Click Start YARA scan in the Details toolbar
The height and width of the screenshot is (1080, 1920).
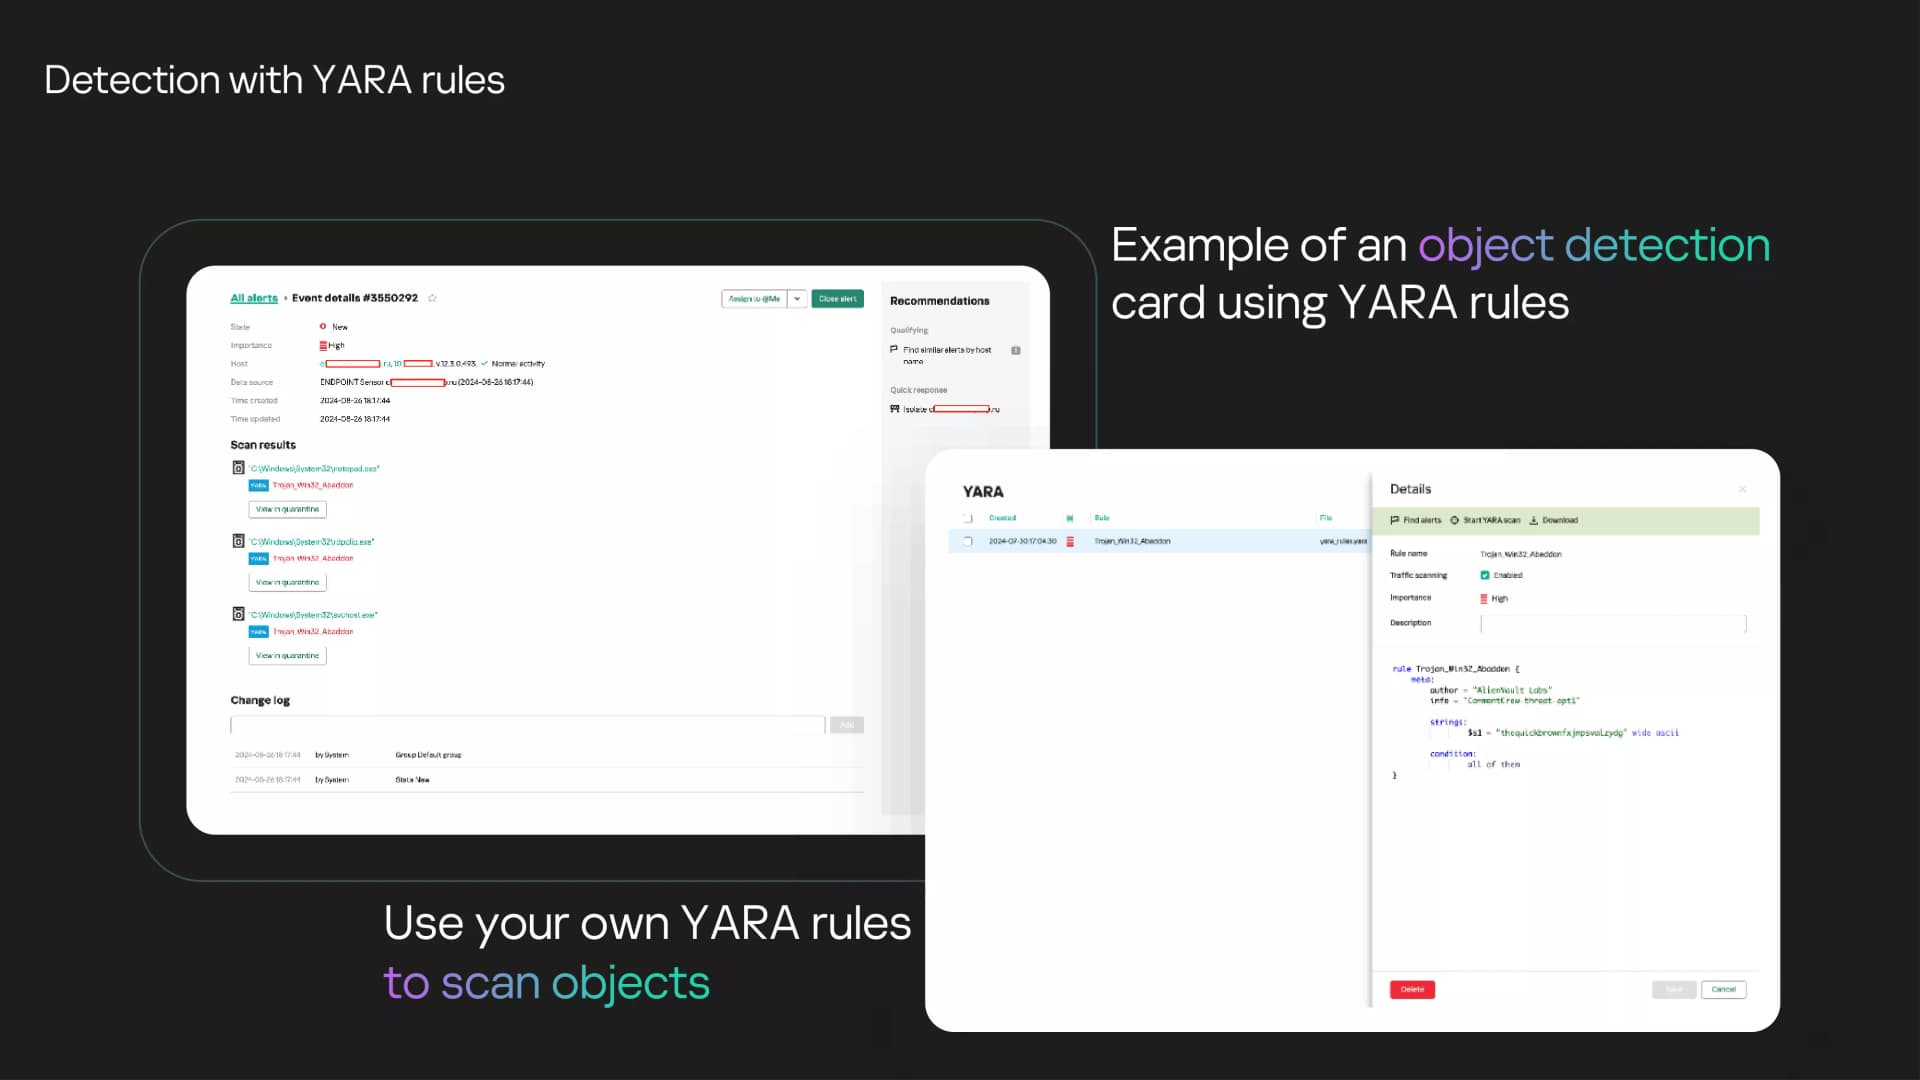click(1485, 520)
